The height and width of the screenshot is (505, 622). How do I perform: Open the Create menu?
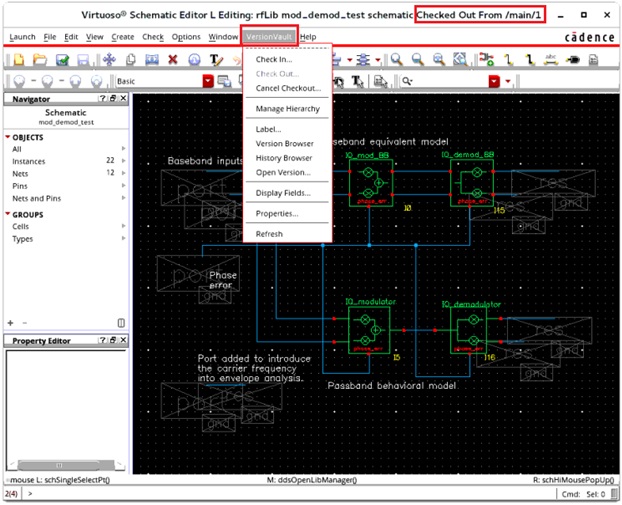click(x=123, y=37)
